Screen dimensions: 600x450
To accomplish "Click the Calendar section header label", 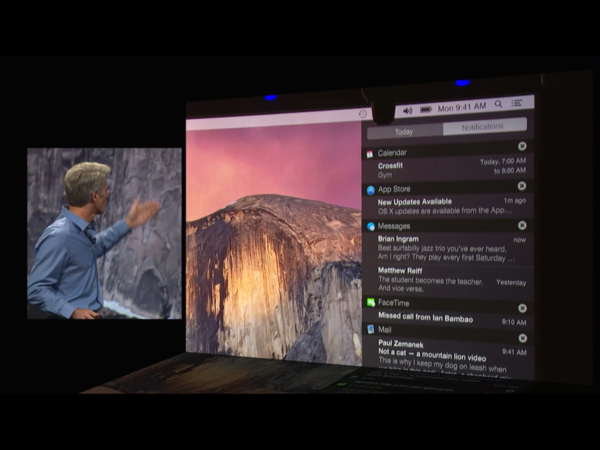I will click(392, 153).
